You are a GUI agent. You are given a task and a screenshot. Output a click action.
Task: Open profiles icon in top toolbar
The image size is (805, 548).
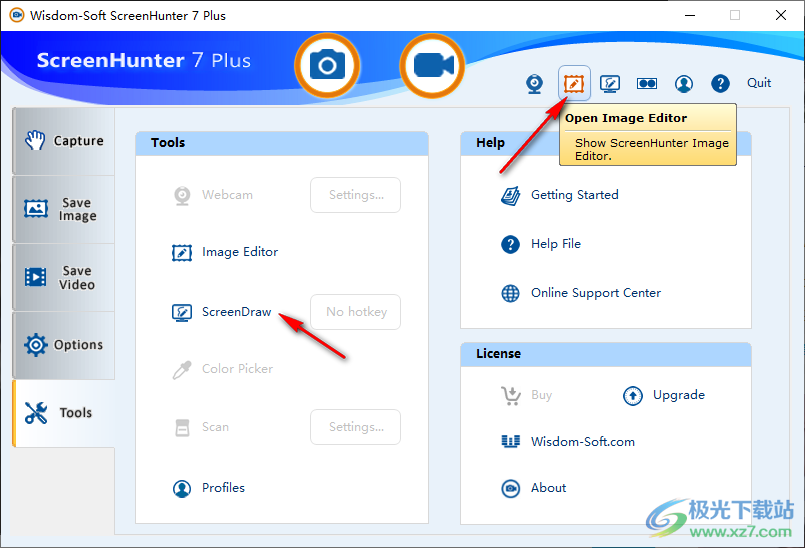click(684, 83)
